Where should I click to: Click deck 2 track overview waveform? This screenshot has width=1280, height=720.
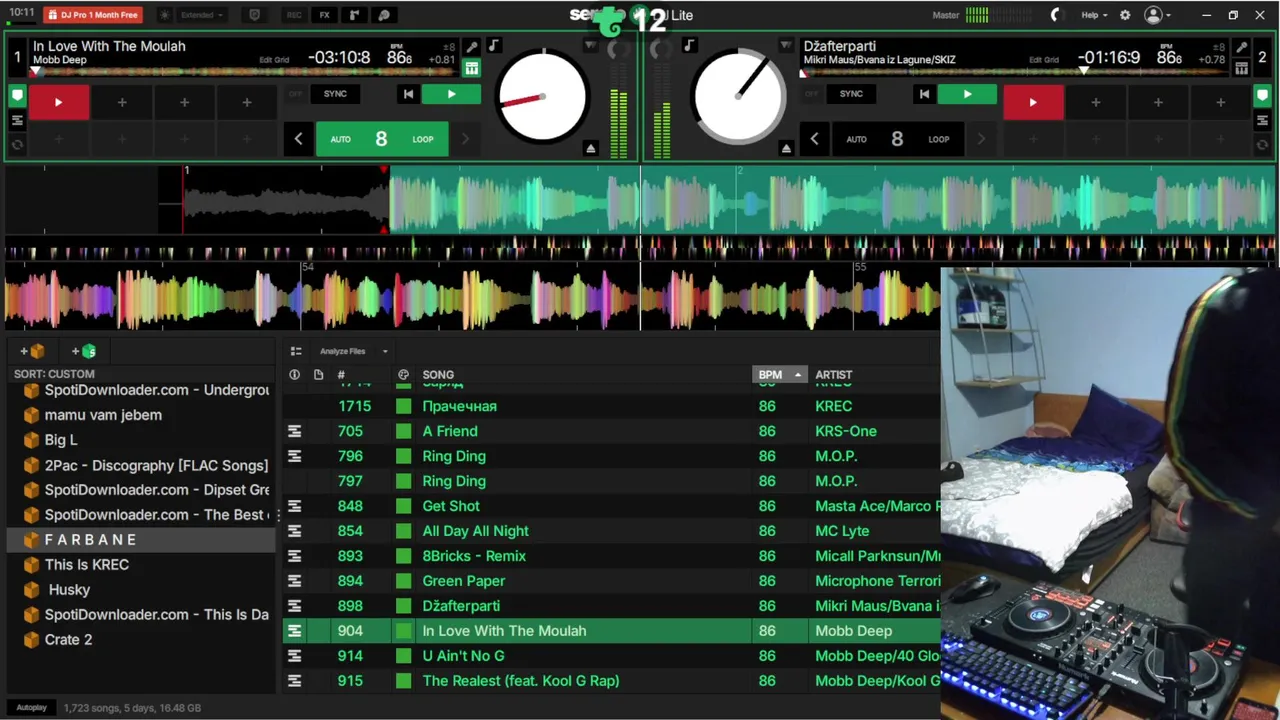tap(1013, 72)
